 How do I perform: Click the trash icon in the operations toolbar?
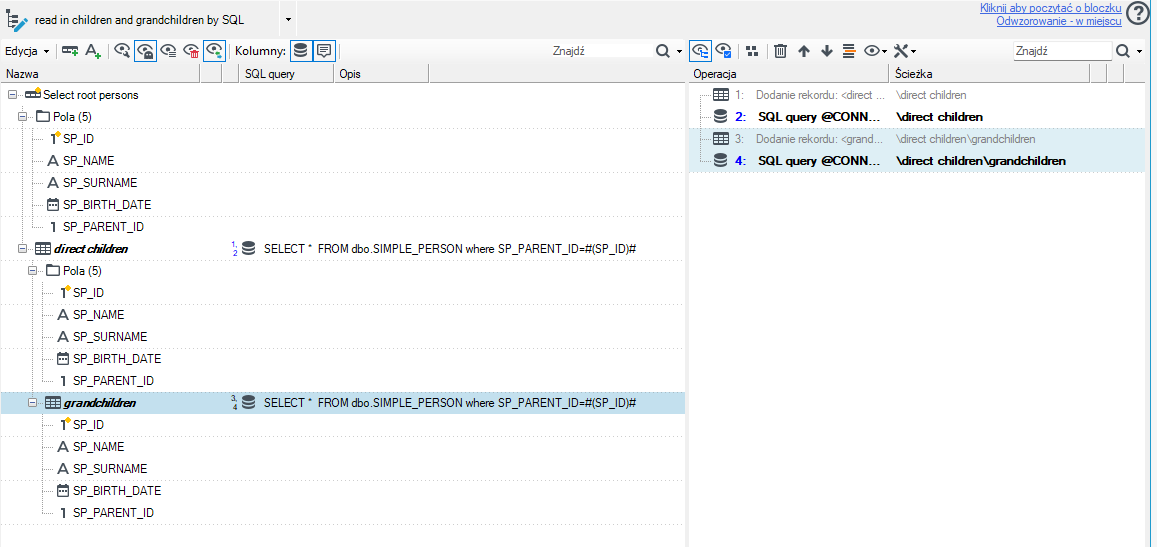(781, 51)
